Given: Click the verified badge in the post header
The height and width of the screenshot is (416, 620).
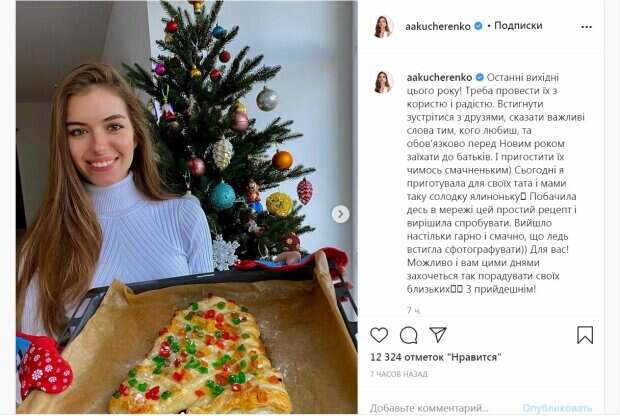Looking at the screenshot, I should [478, 26].
